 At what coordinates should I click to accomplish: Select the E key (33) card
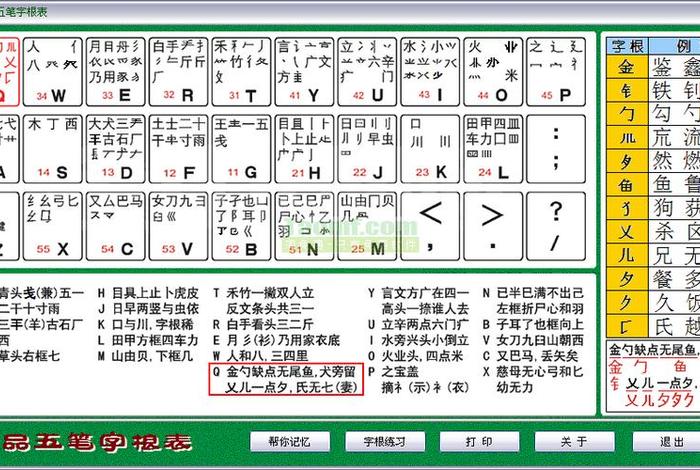click(116, 72)
